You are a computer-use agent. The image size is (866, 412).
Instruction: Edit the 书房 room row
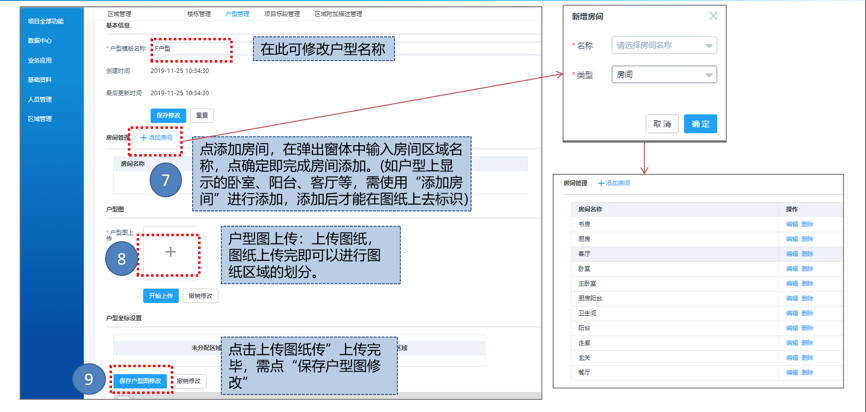[791, 224]
